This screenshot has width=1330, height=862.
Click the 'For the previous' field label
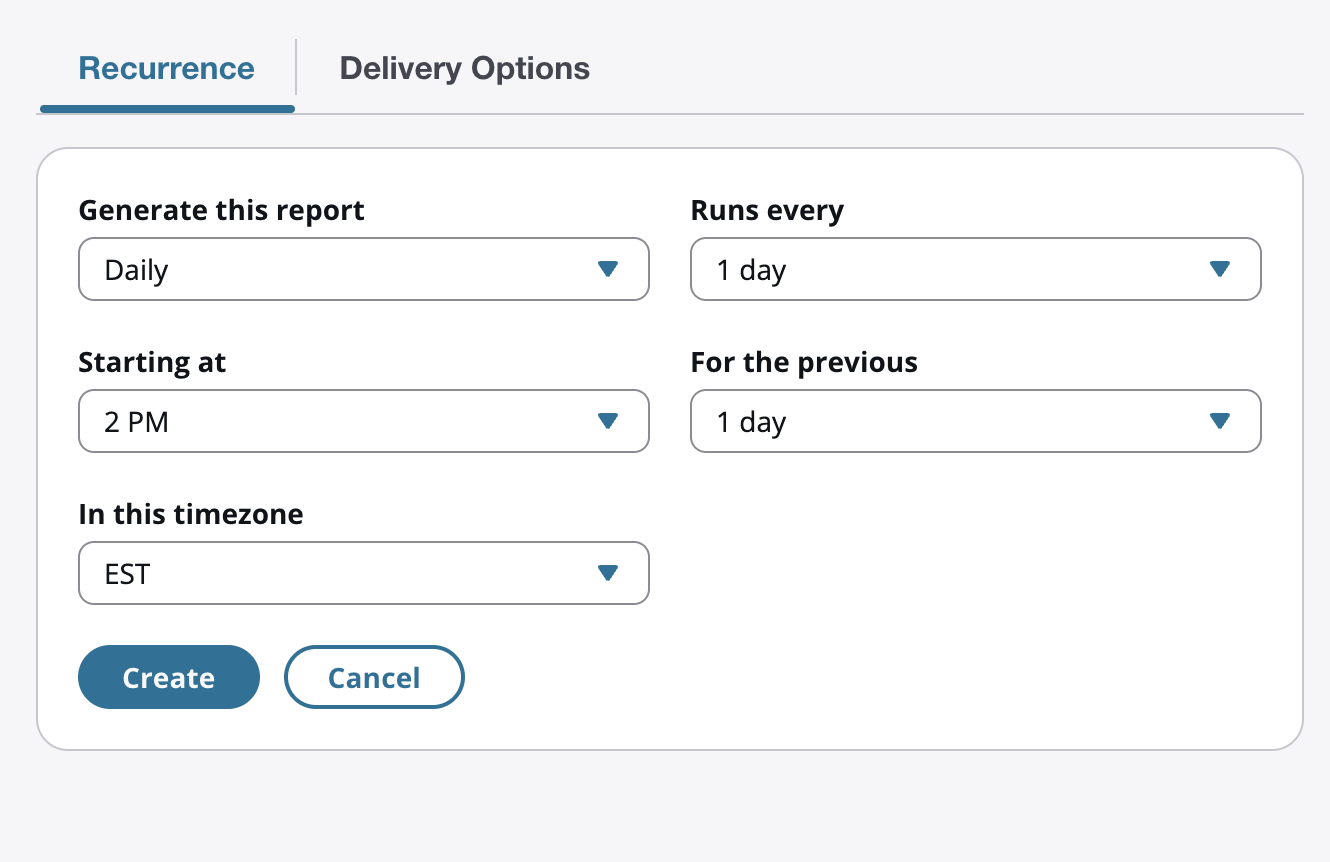[804, 362]
